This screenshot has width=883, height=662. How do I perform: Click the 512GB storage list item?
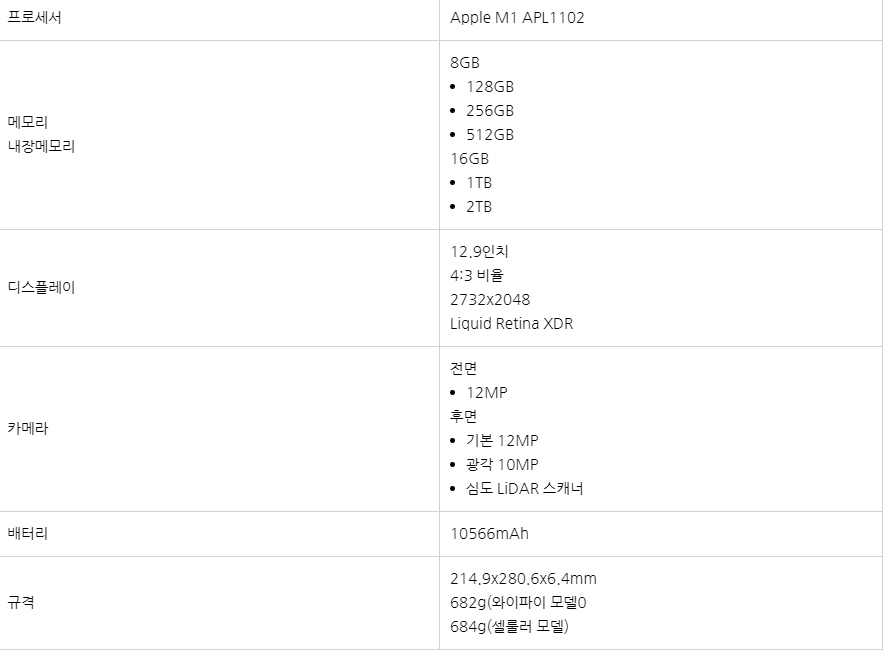click(x=490, y=135)
